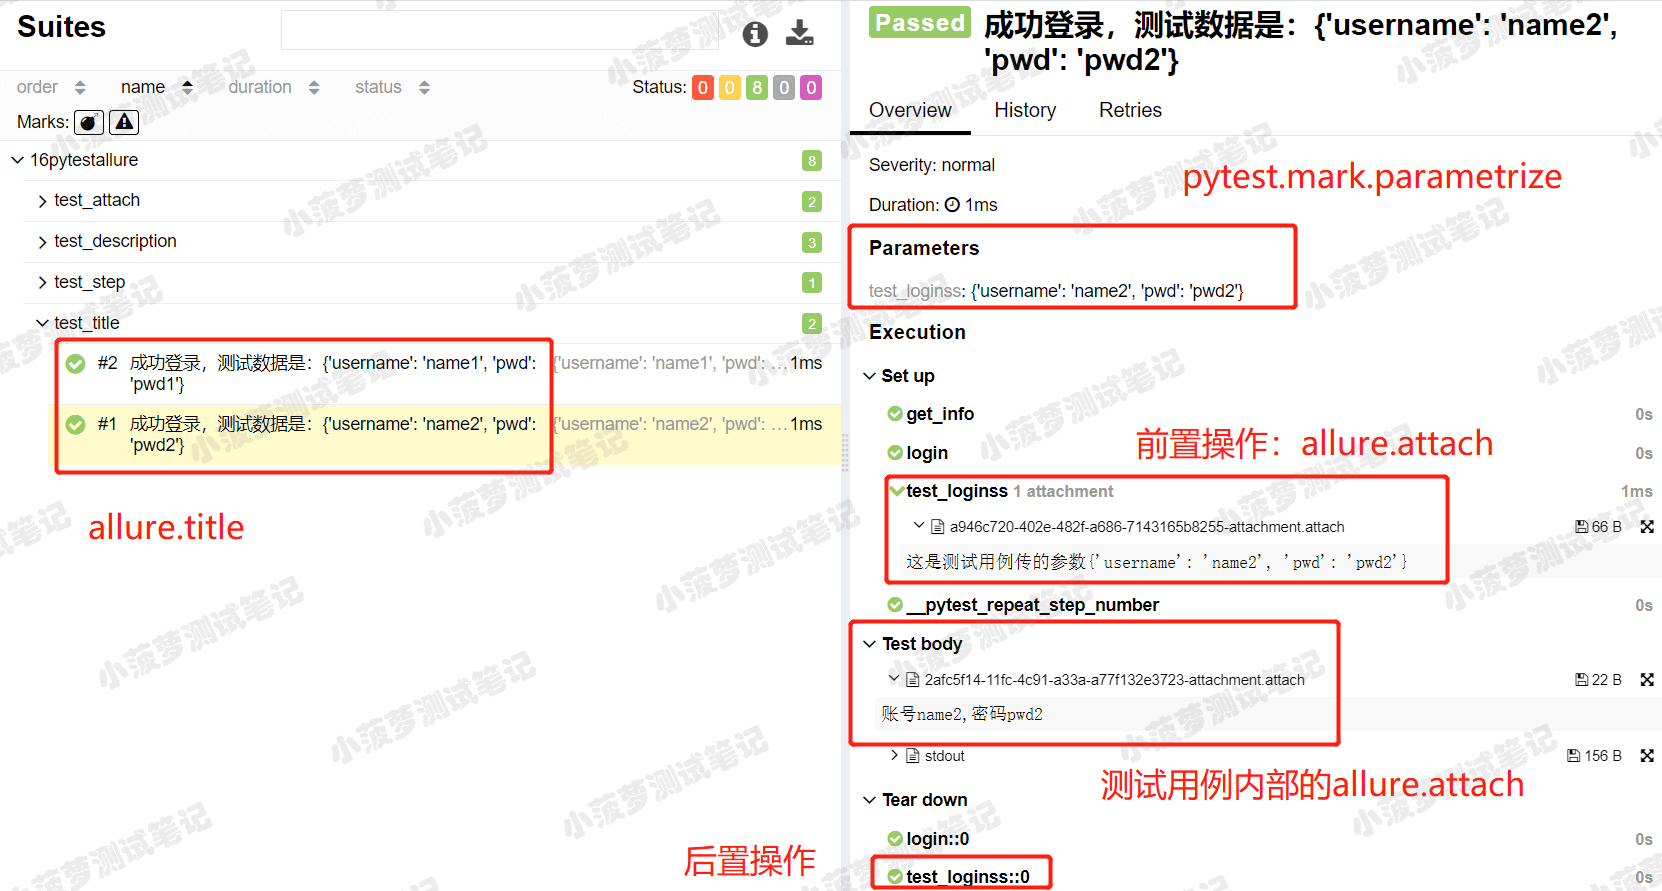This screenshot has height=891, width=1662.
Task: Click the 66 B file size icon
Action: (1581, 526)
